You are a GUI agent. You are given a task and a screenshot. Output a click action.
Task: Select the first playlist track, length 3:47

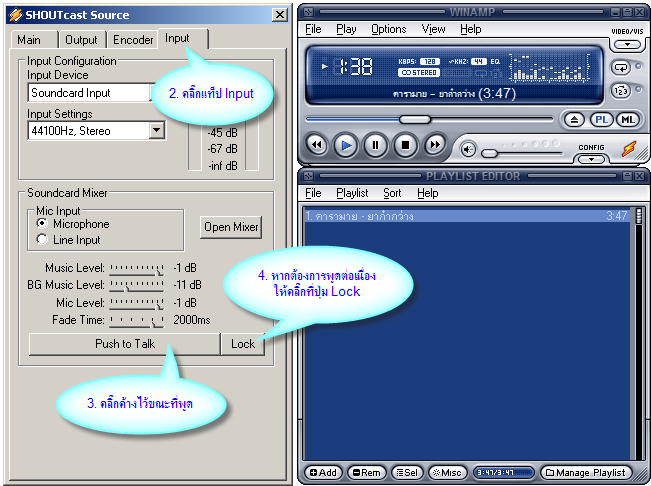[466, 215]
